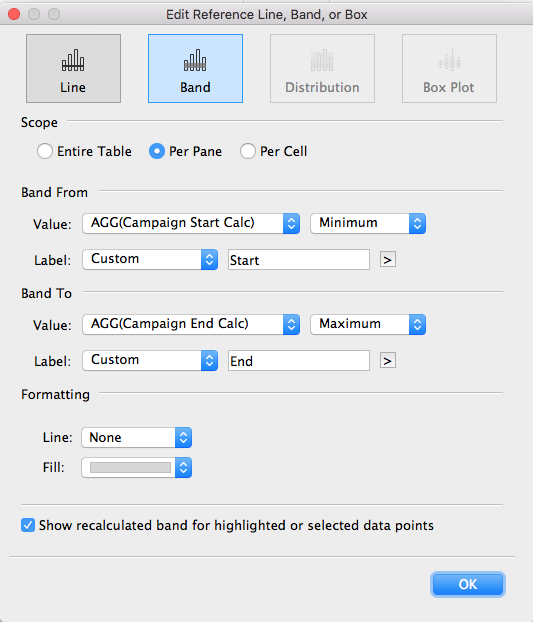Image resolution: width=533 pixels, height=622 pixels.
Task: Click the Start label text field
Action: tap(299, 260)
